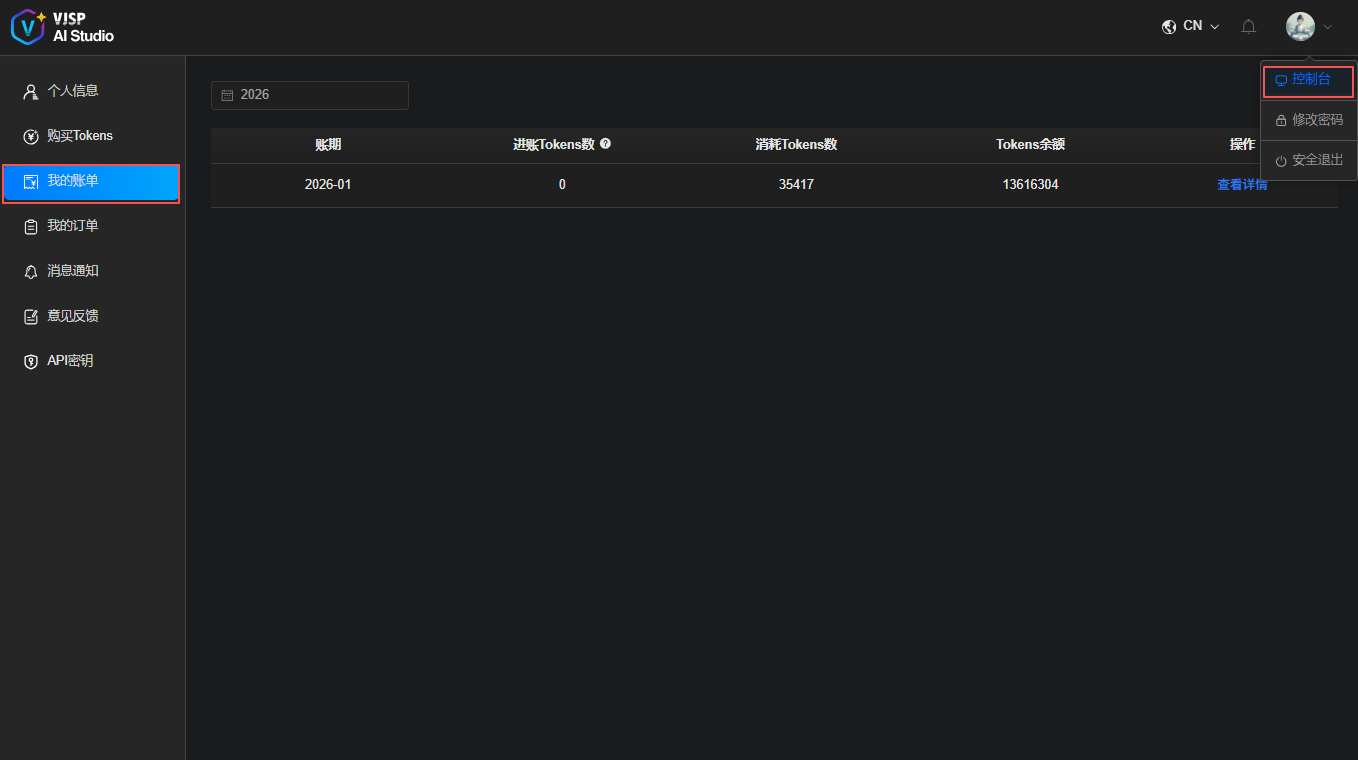
Task: Click the help icon beside 进账Tokens数
Action: point(605,144)
